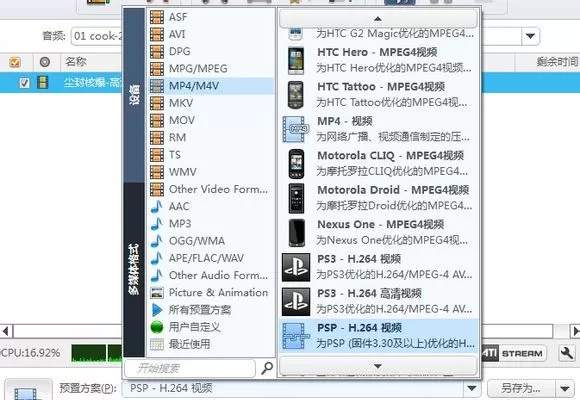
Task: Choose HTC Hero MPEG4 profile
Action: 379,60
